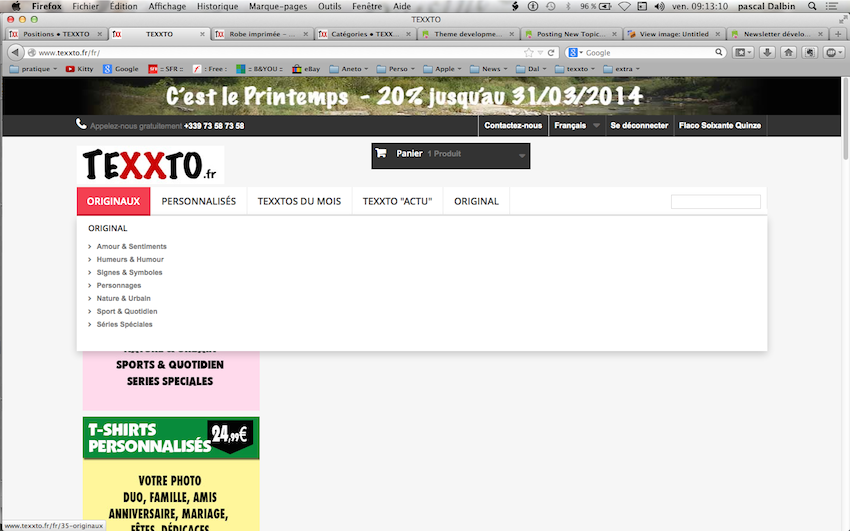Open the Historique menu
This screenshot has width=850, height=531.
coord(217,7)
